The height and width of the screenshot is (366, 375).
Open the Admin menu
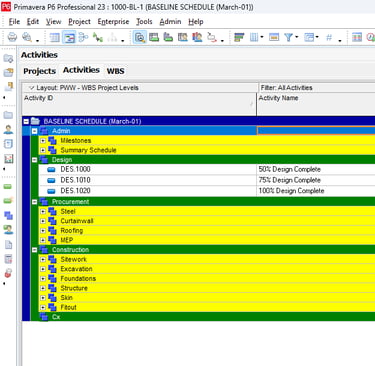pyautogui.click(x=170, y=22)
